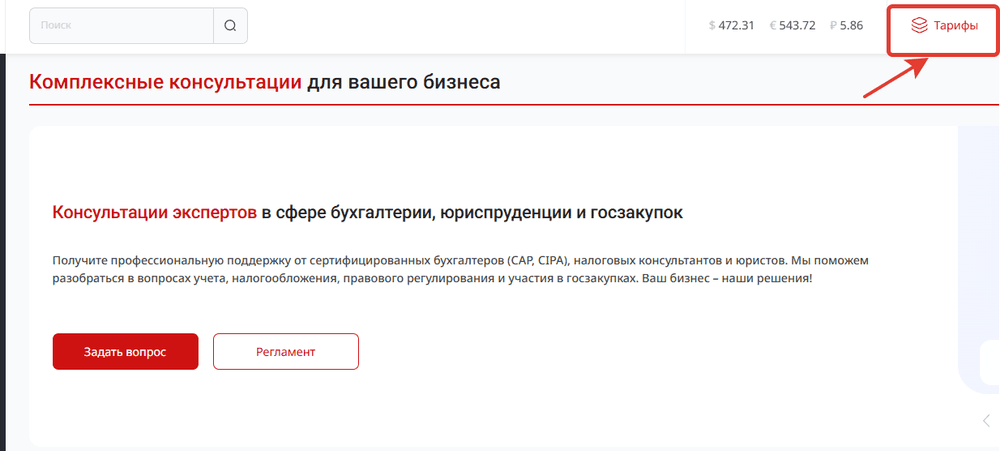Select the 472.31 dollar exchange rate
The width and height of the screenshot is (1000, 451).
point(736,26)
